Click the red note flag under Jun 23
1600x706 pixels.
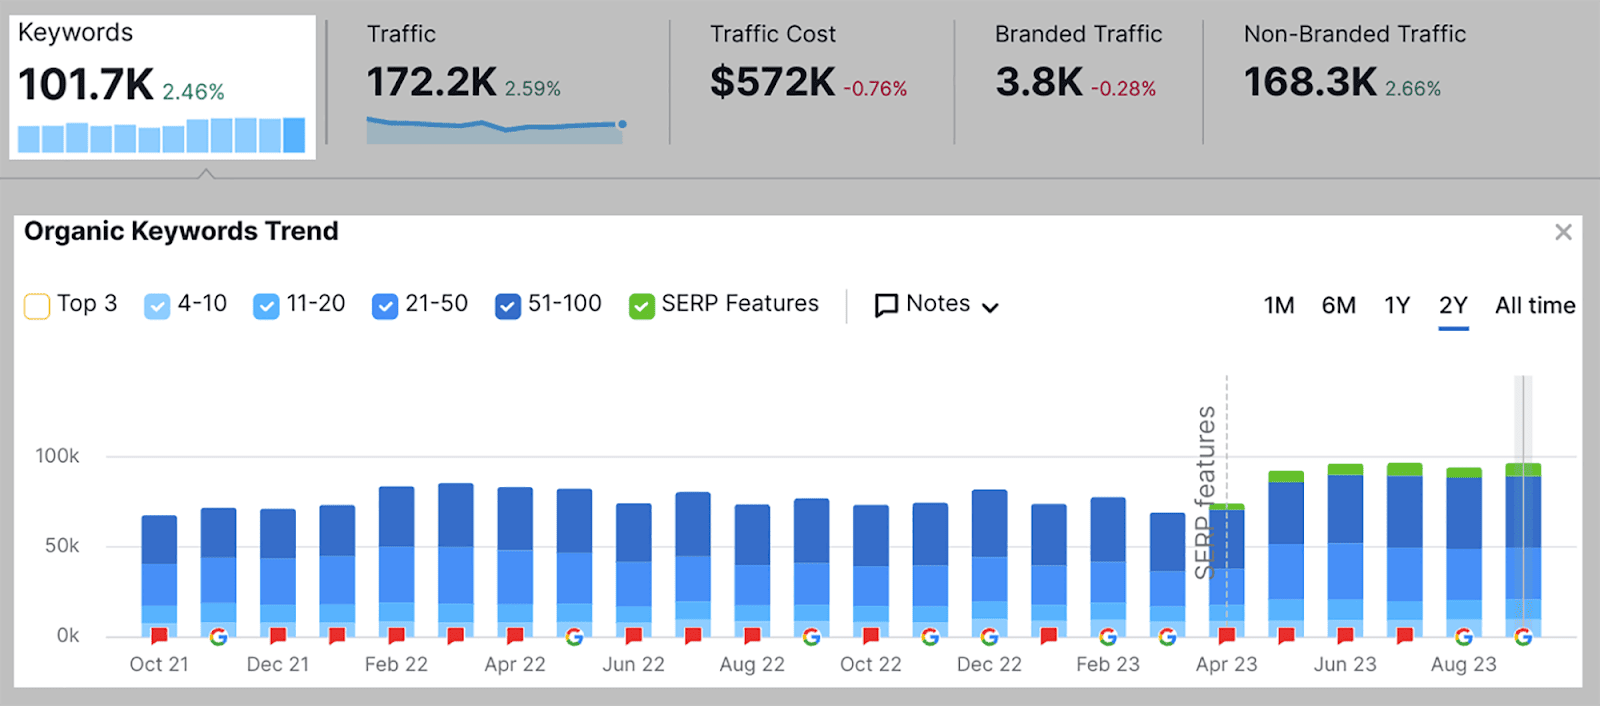1345,636
